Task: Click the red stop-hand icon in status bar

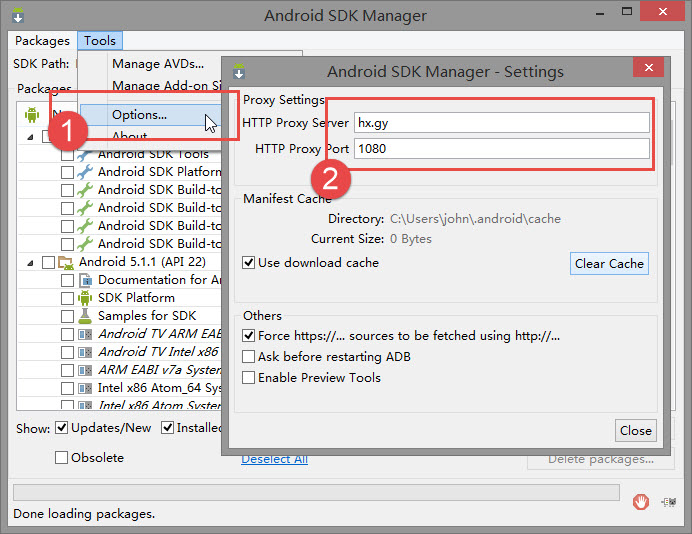Action: pos(641,501)
